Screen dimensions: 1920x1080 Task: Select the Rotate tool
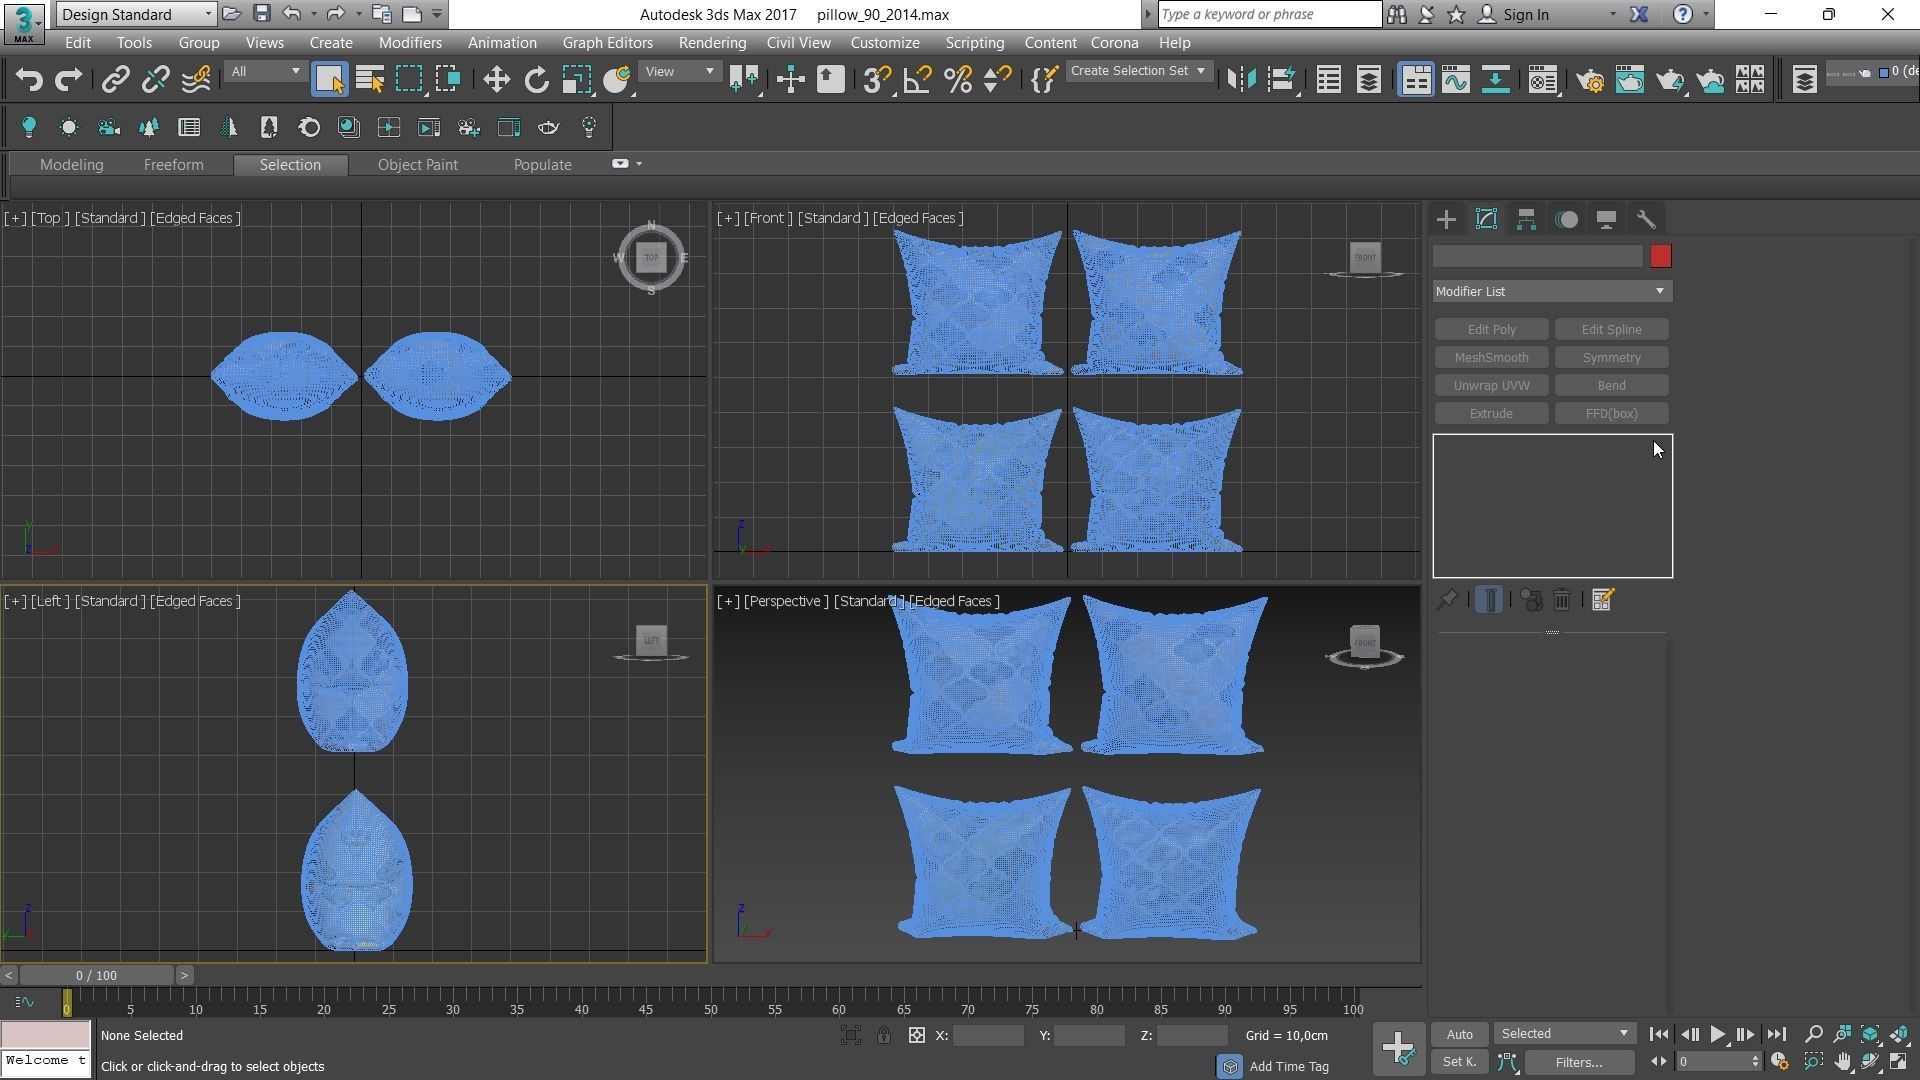click(537, 80)
